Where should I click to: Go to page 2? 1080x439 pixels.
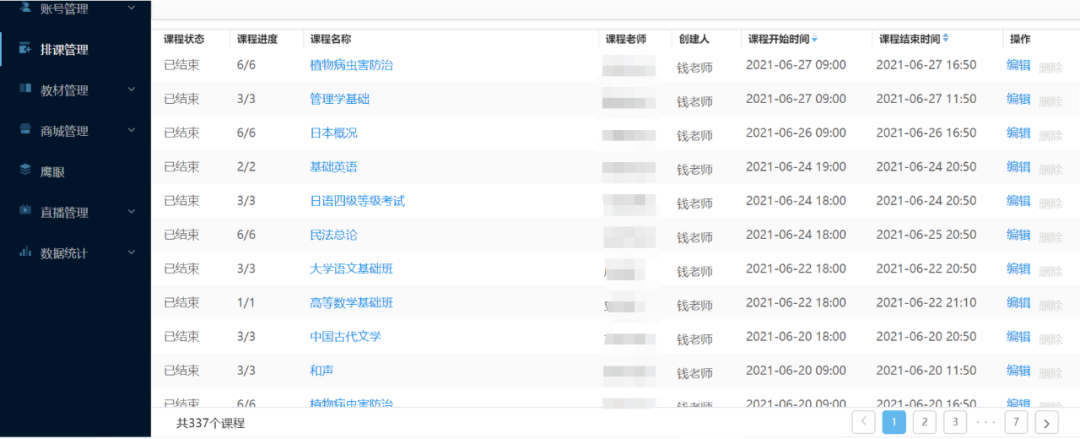[x=924, y=422]
